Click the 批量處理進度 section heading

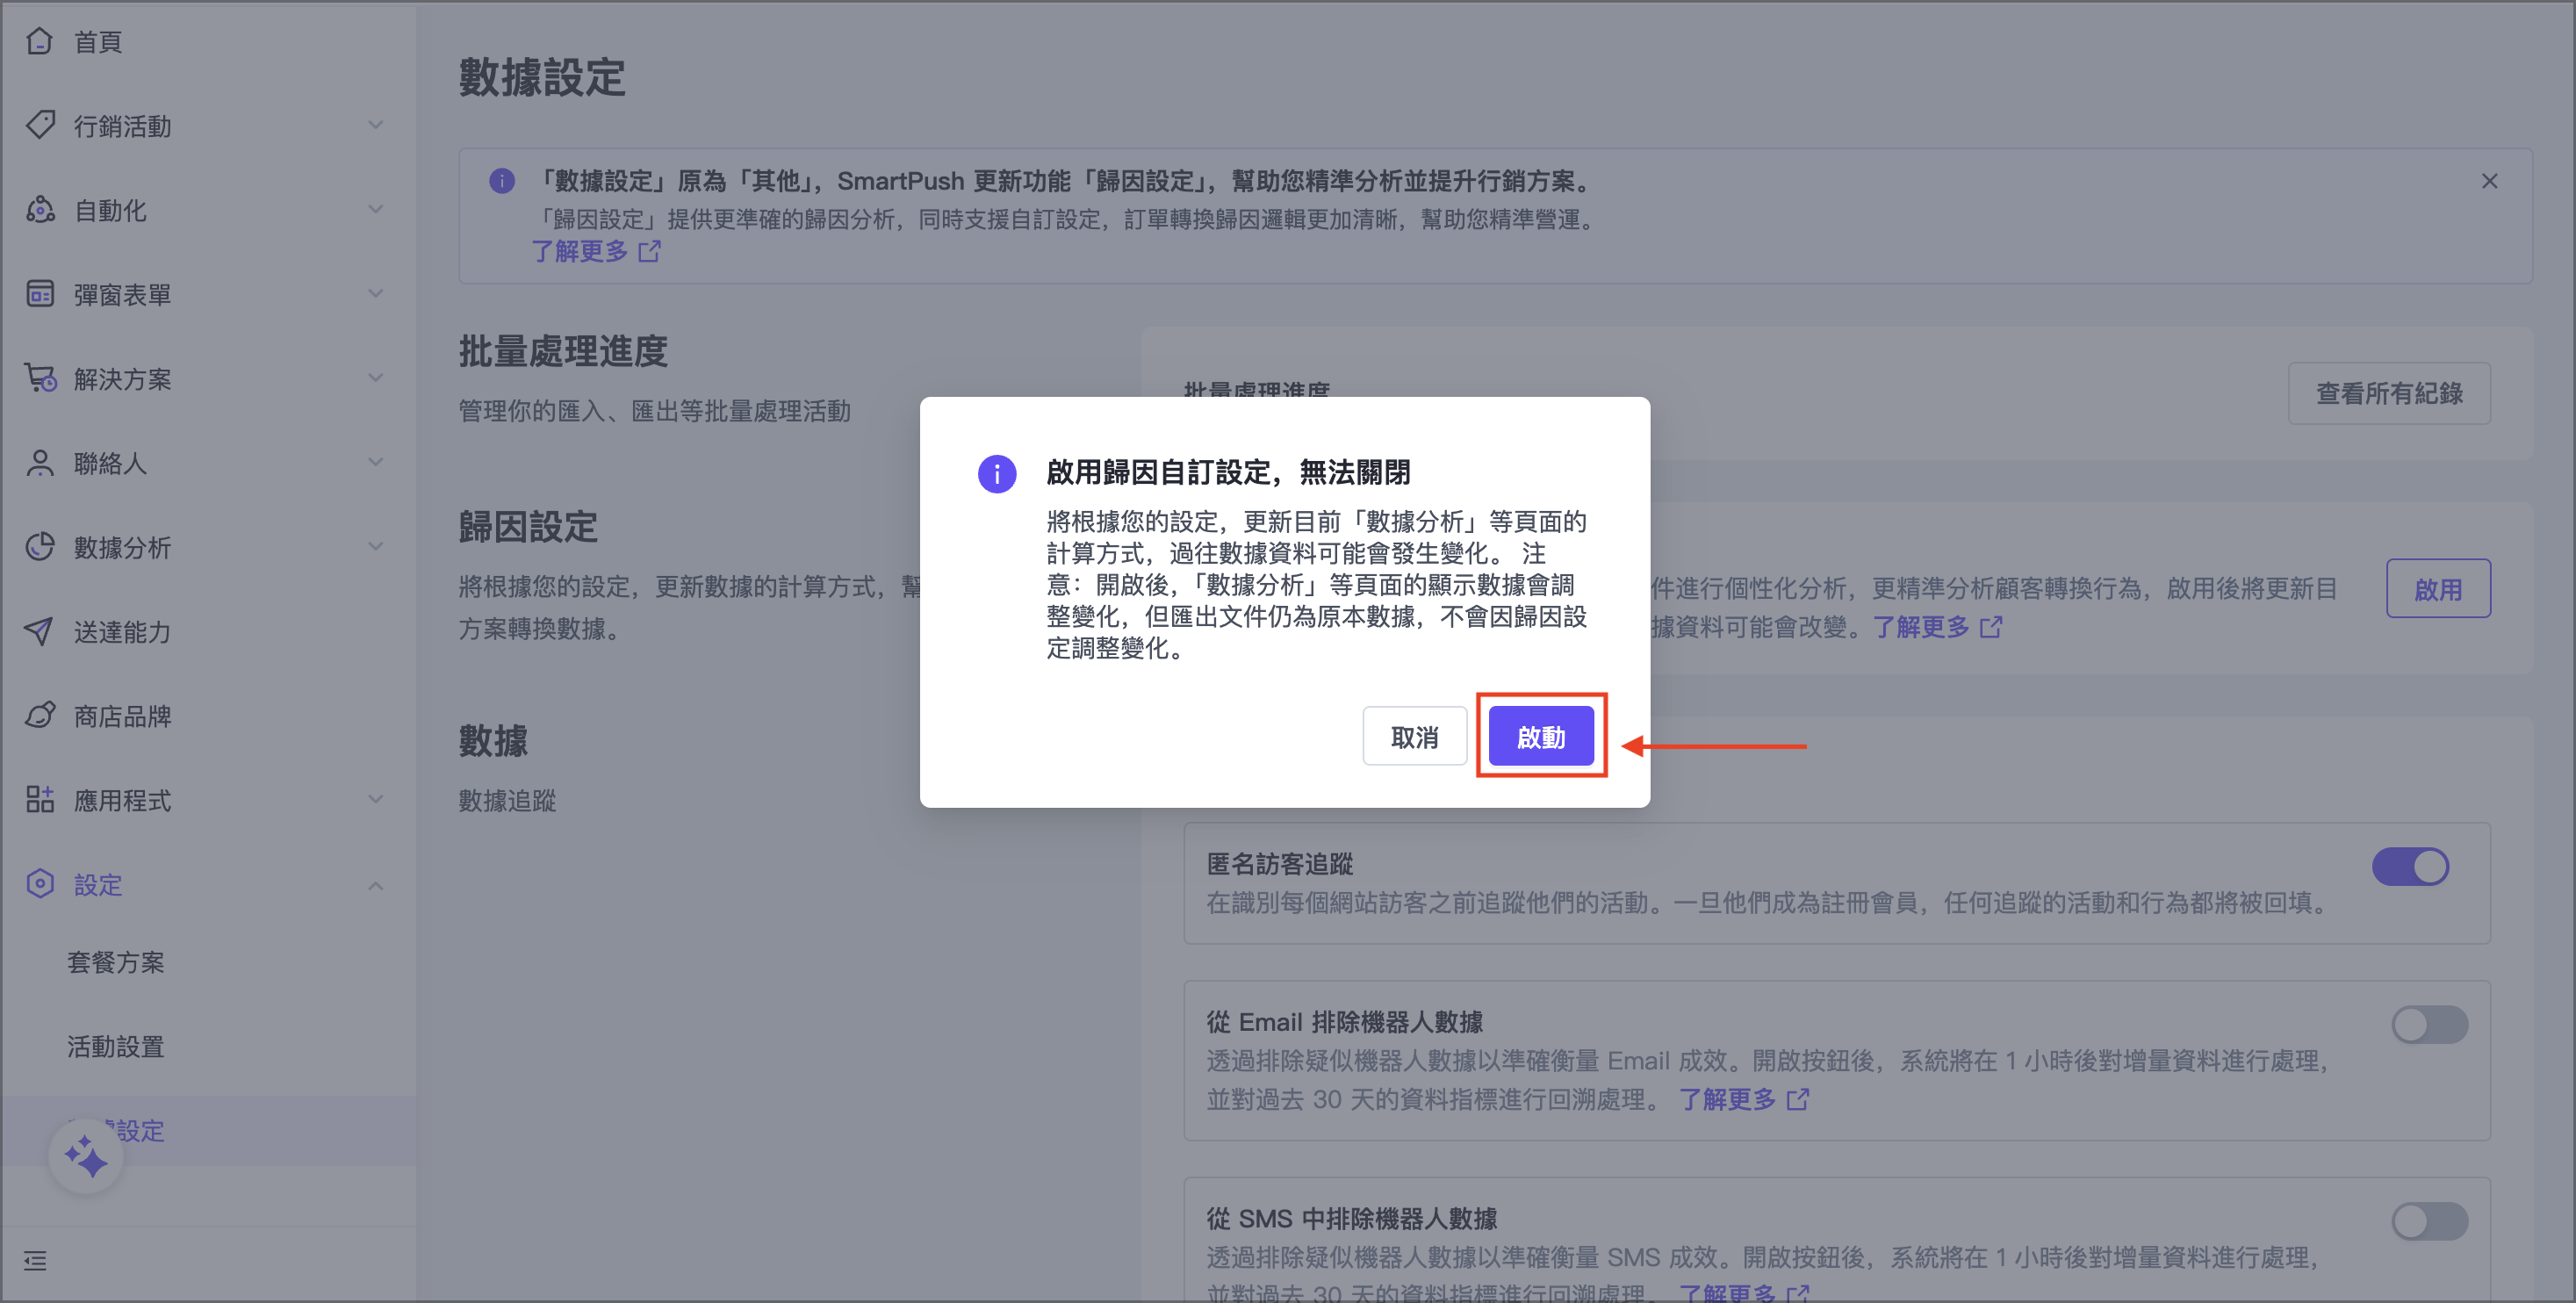click(x=563, y=351)
